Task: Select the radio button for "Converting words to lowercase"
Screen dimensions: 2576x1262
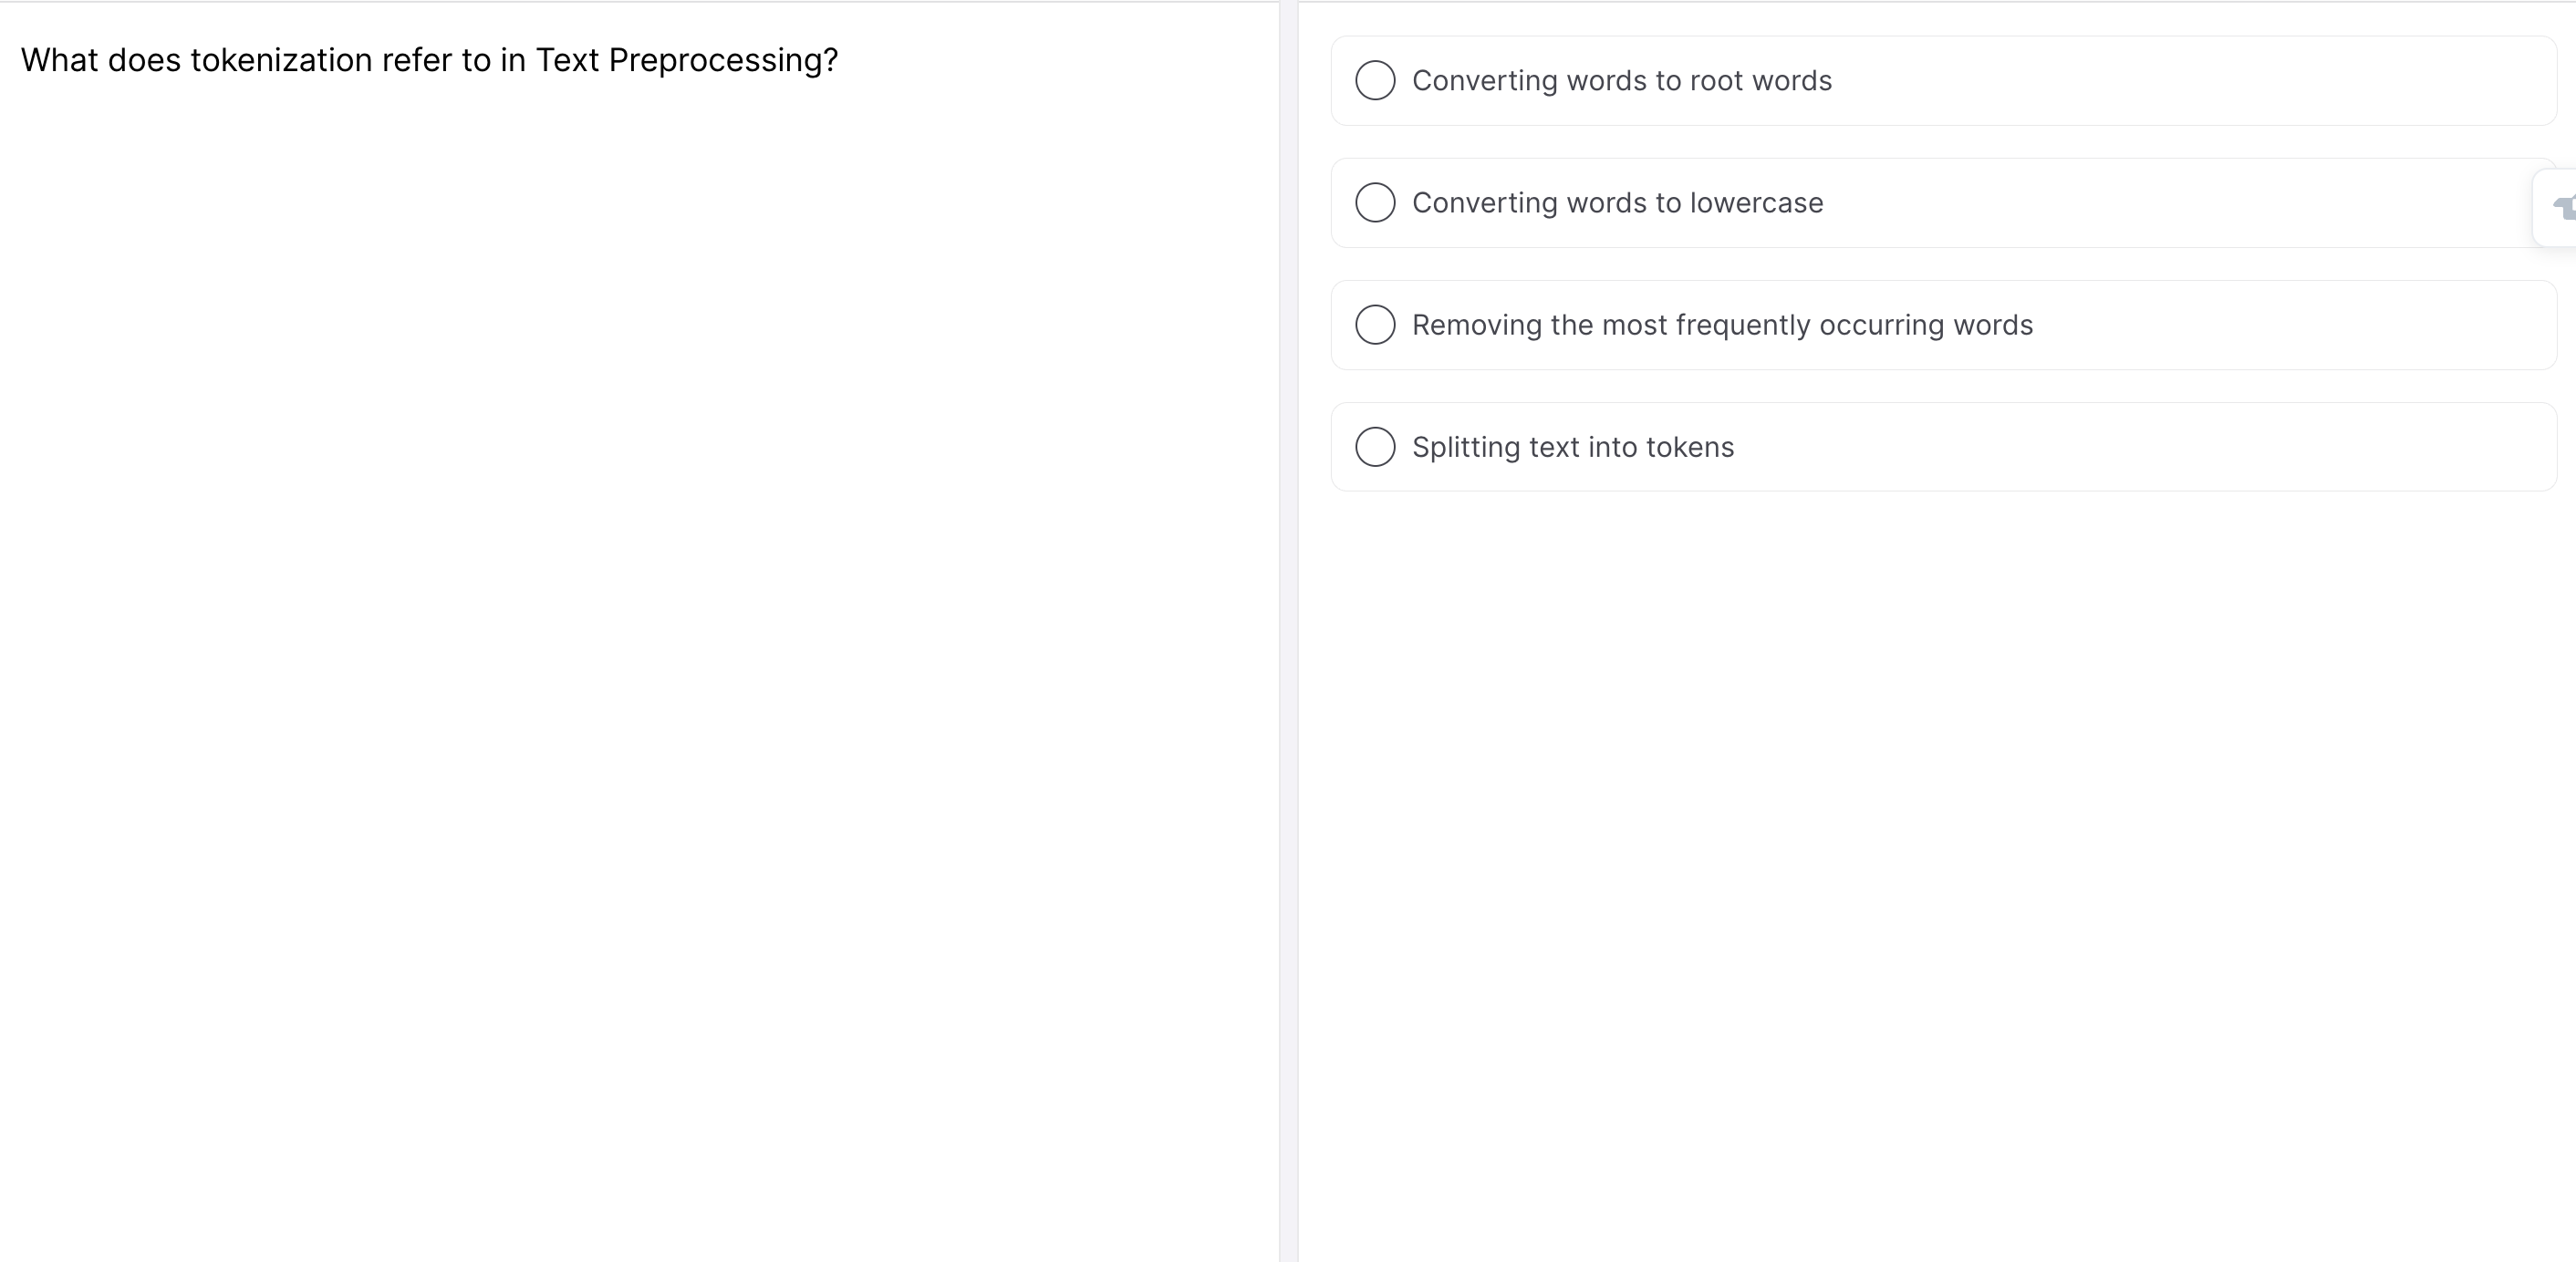Action: point(1375,203)
